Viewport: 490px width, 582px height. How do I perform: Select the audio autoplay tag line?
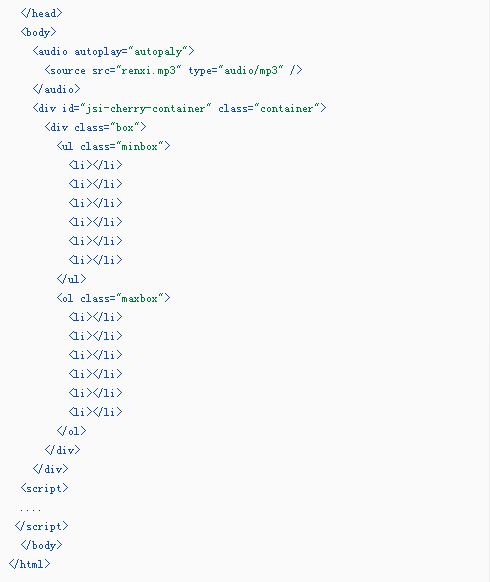tap(113, 51)
